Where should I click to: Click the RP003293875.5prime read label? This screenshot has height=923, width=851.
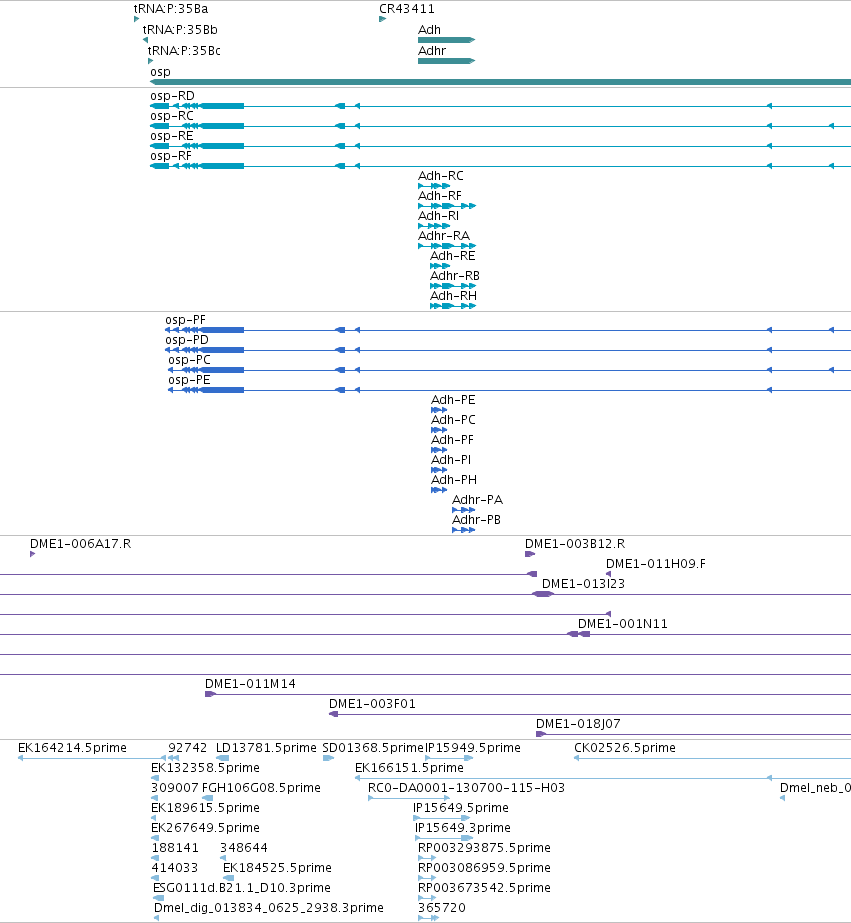pos(484,848)
